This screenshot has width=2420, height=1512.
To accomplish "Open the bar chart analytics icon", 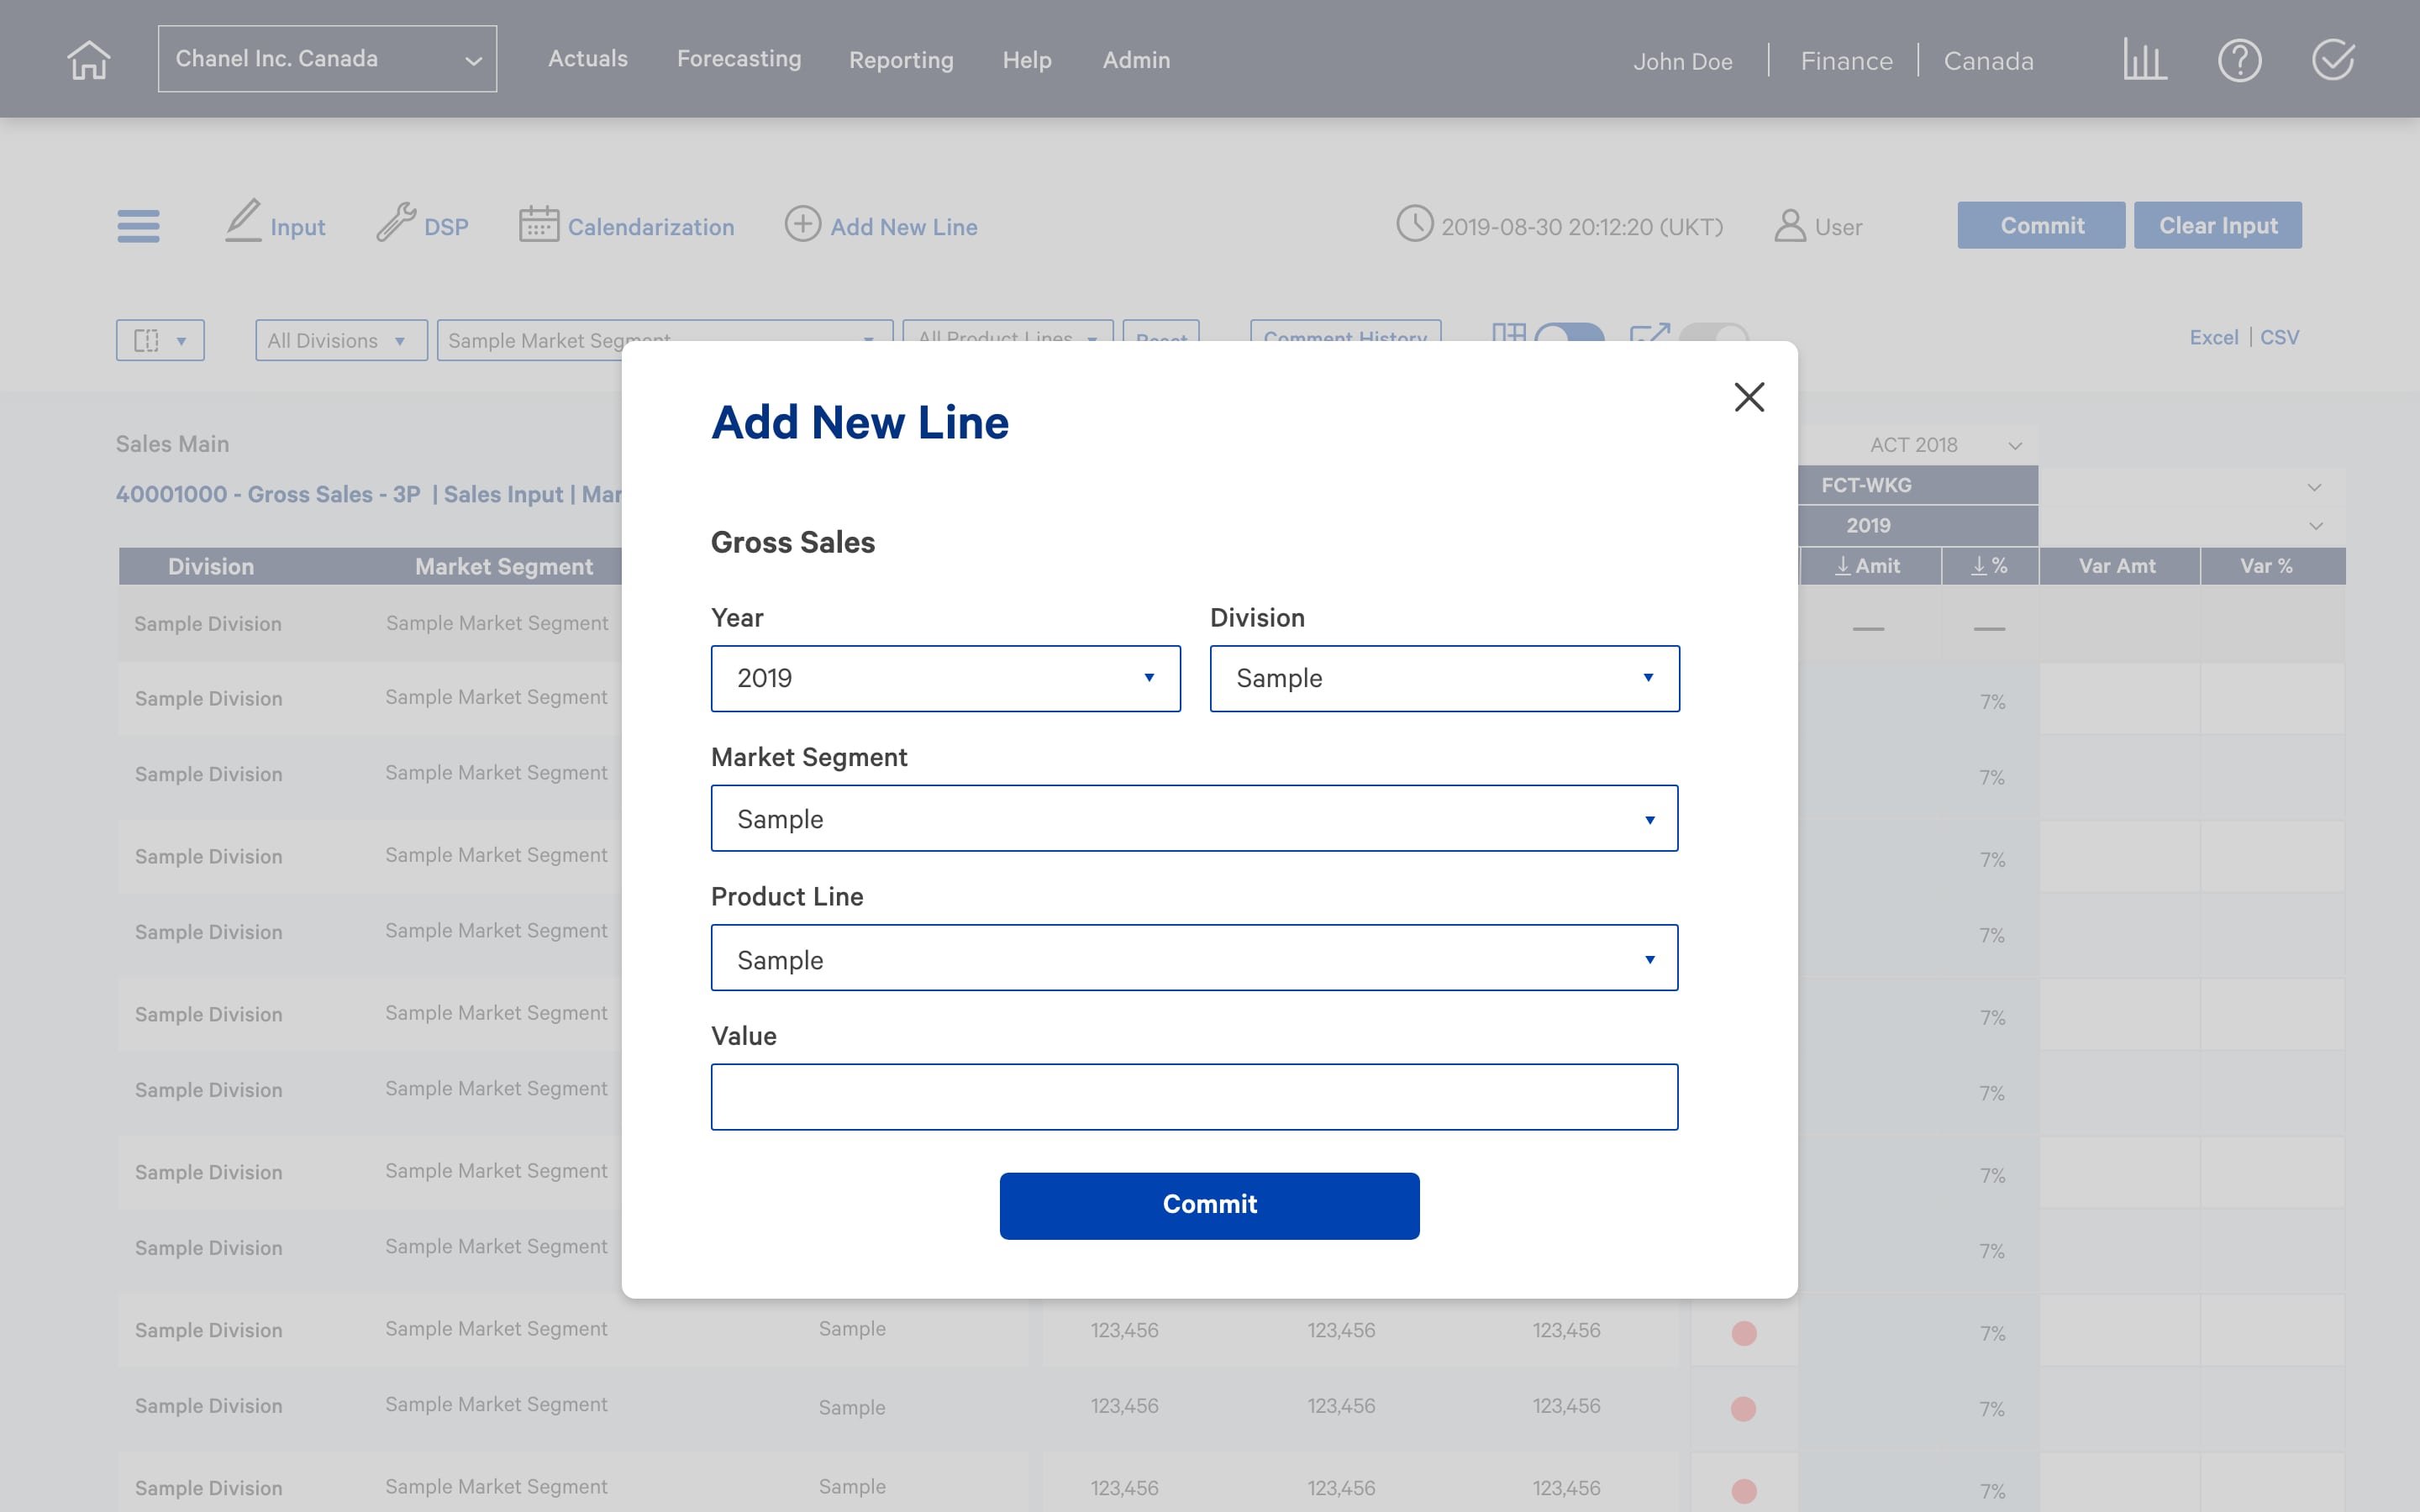I will (x=2144, y=60).
